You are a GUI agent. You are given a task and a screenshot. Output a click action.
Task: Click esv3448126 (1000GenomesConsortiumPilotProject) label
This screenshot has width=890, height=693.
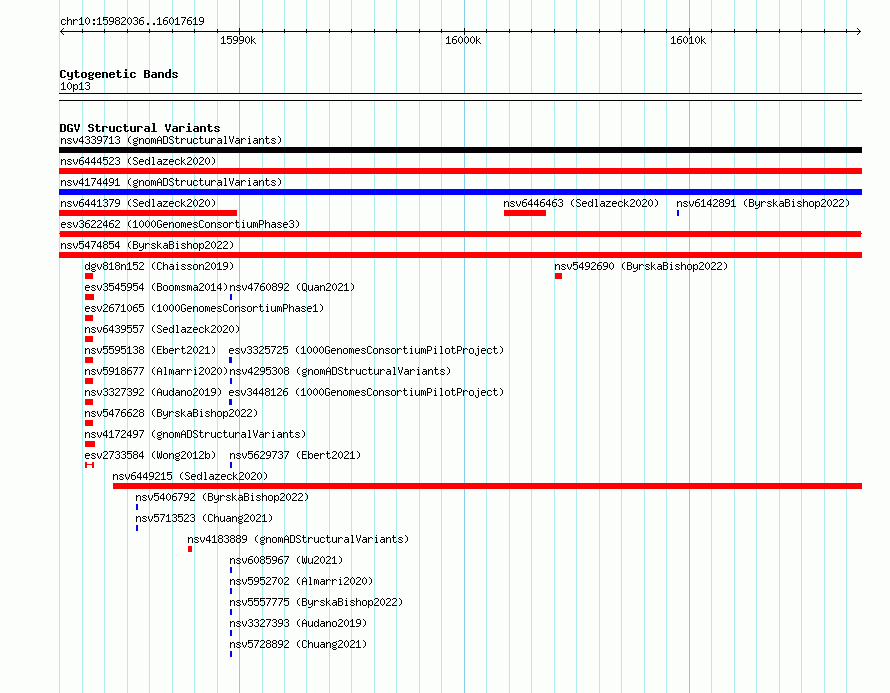point(366,392)
